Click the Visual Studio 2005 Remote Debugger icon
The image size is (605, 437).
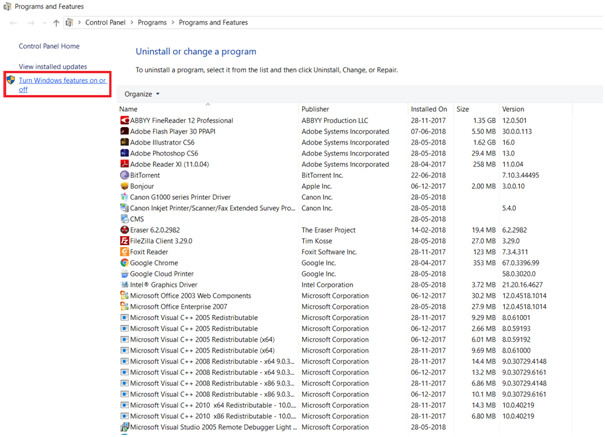coord(124,427)
